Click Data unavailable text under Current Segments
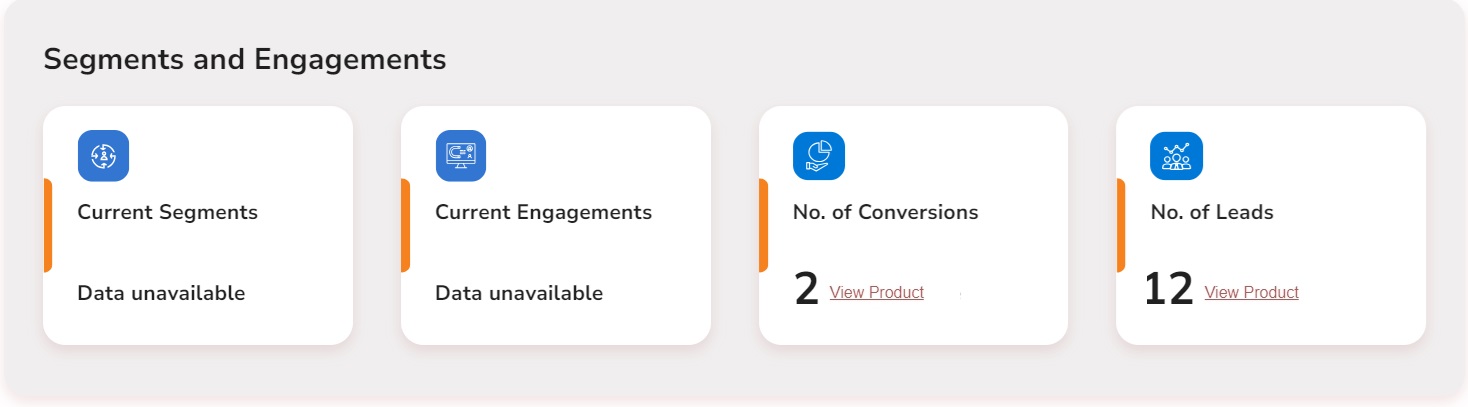 tap(161, 293)
